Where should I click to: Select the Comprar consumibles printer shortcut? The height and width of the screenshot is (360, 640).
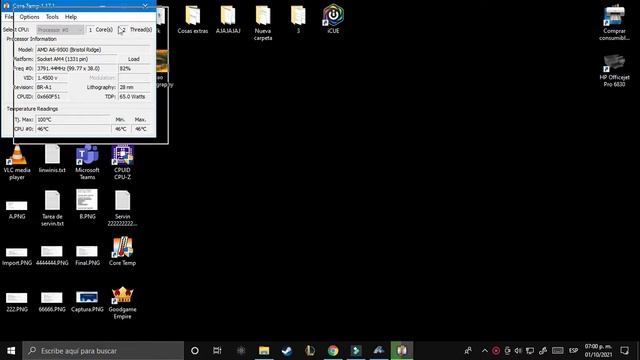coord(614,23)
